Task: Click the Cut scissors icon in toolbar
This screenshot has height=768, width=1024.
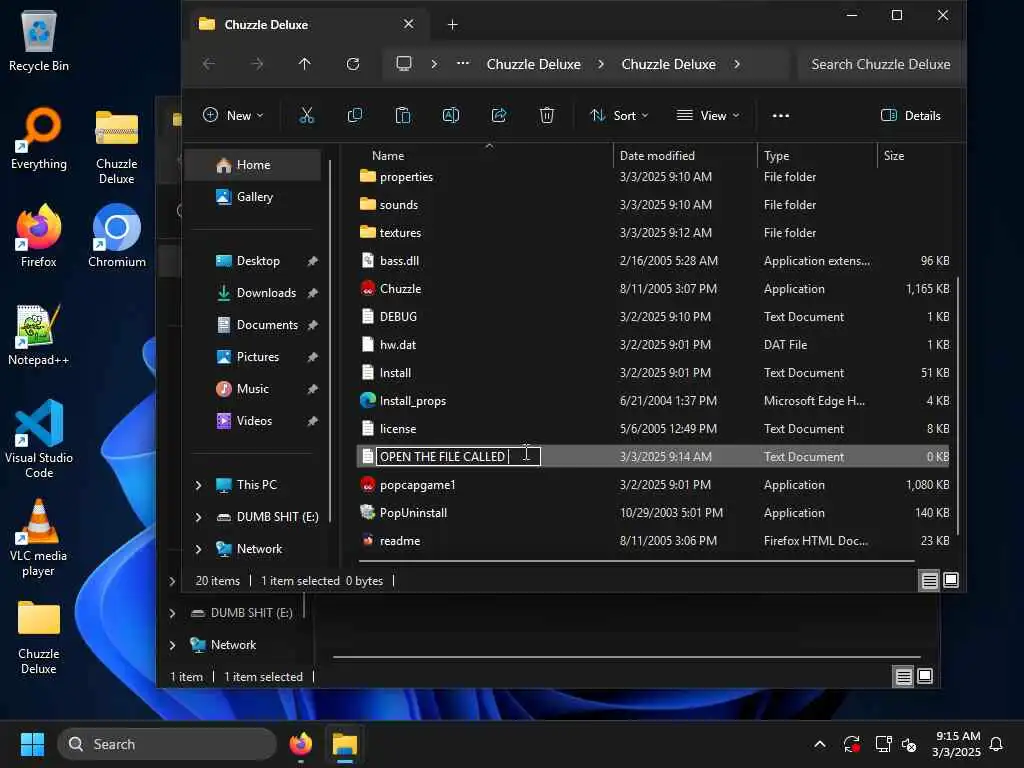Action: [x=306, y=116]
